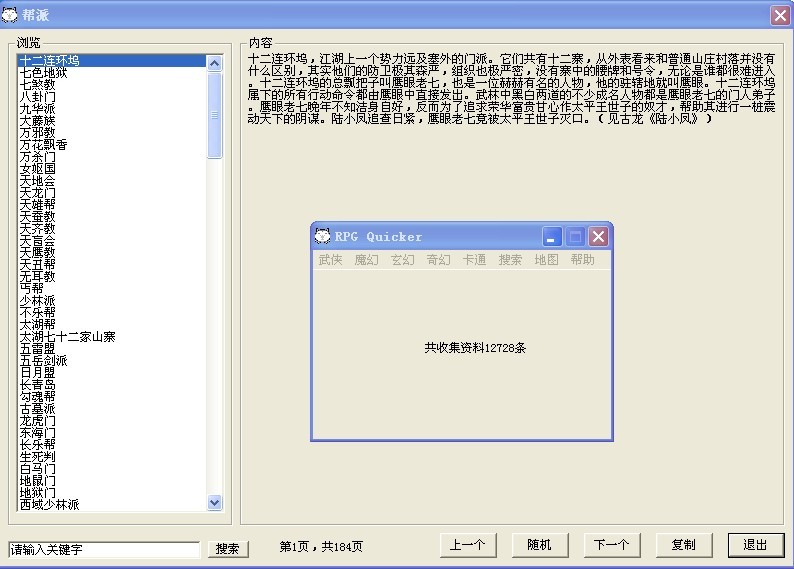Select 西域少林派 in the list
The image size is (794, 569).
pyautogui.click(x=112, y=505)
